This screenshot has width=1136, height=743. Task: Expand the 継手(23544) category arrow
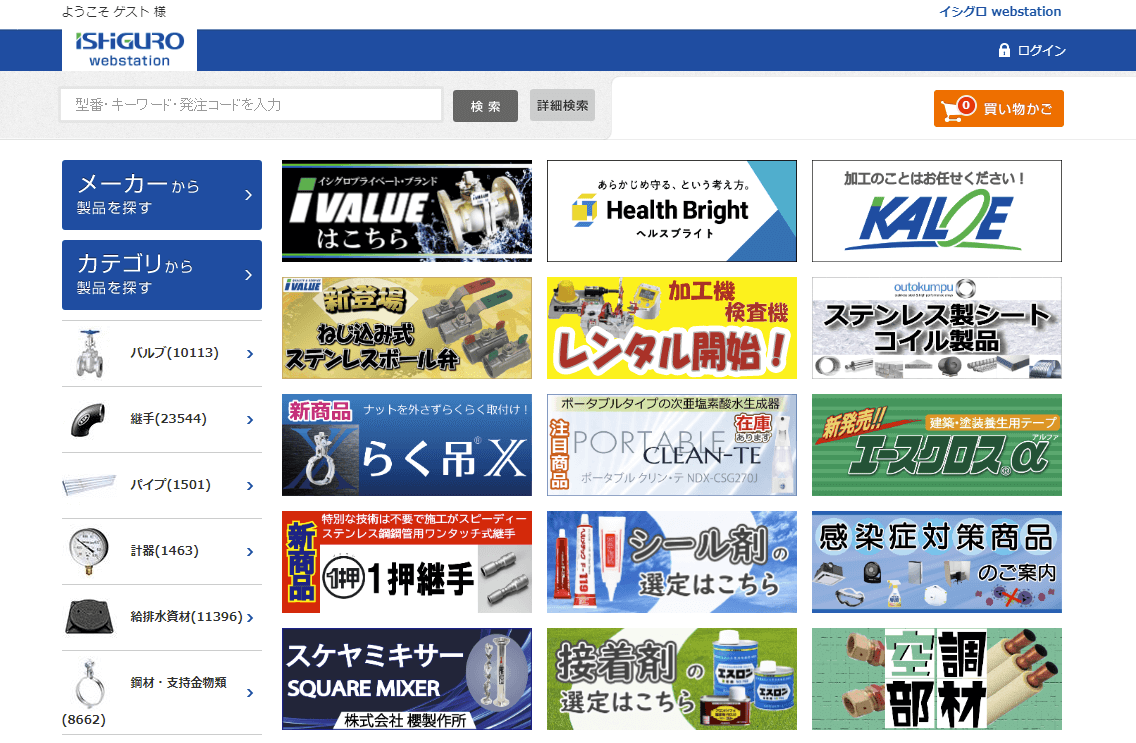tap(250, 420)
